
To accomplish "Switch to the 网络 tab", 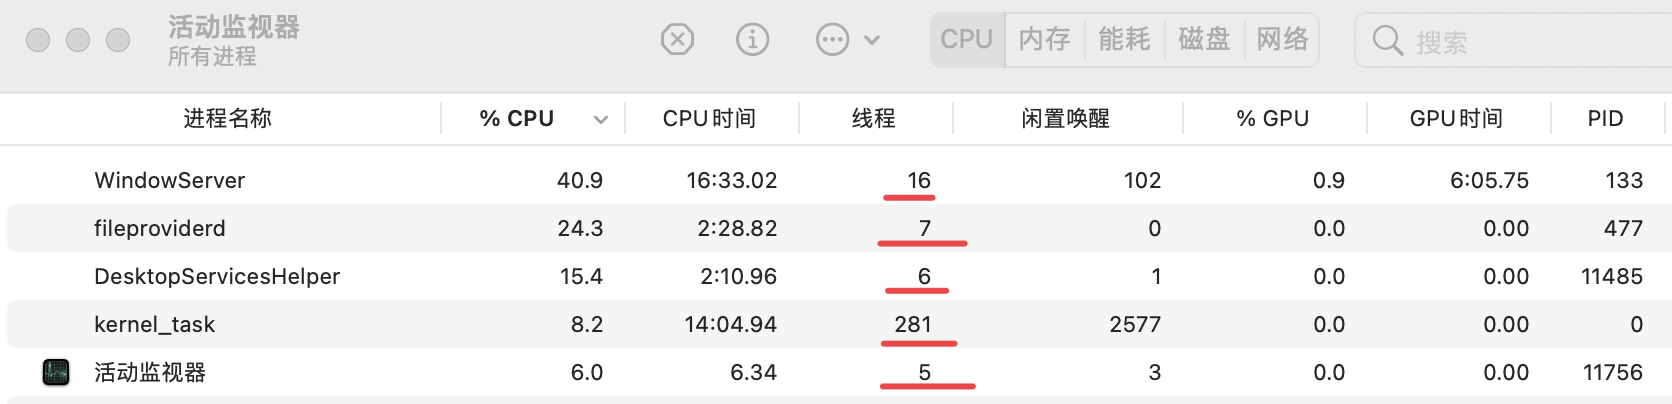I will (x=1282, y=40).
